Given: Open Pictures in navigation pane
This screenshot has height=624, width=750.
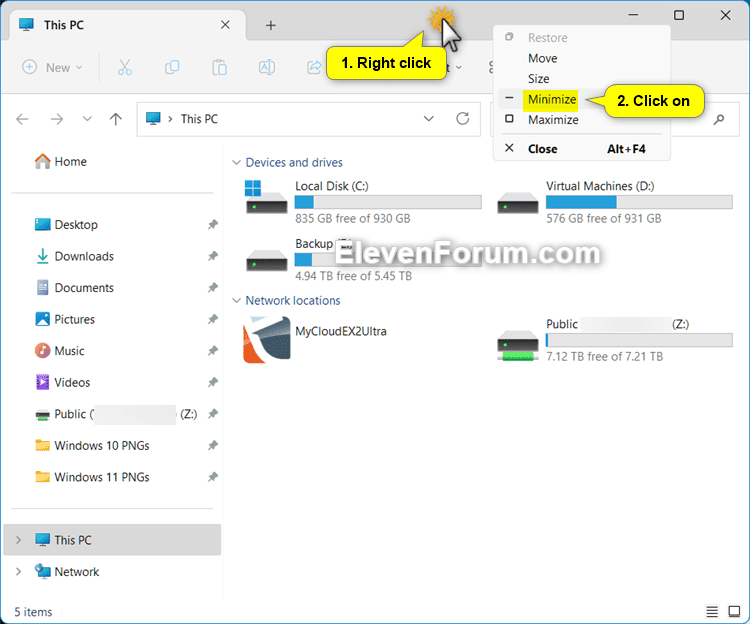Looking at the screenshot, I should point(65,319).
